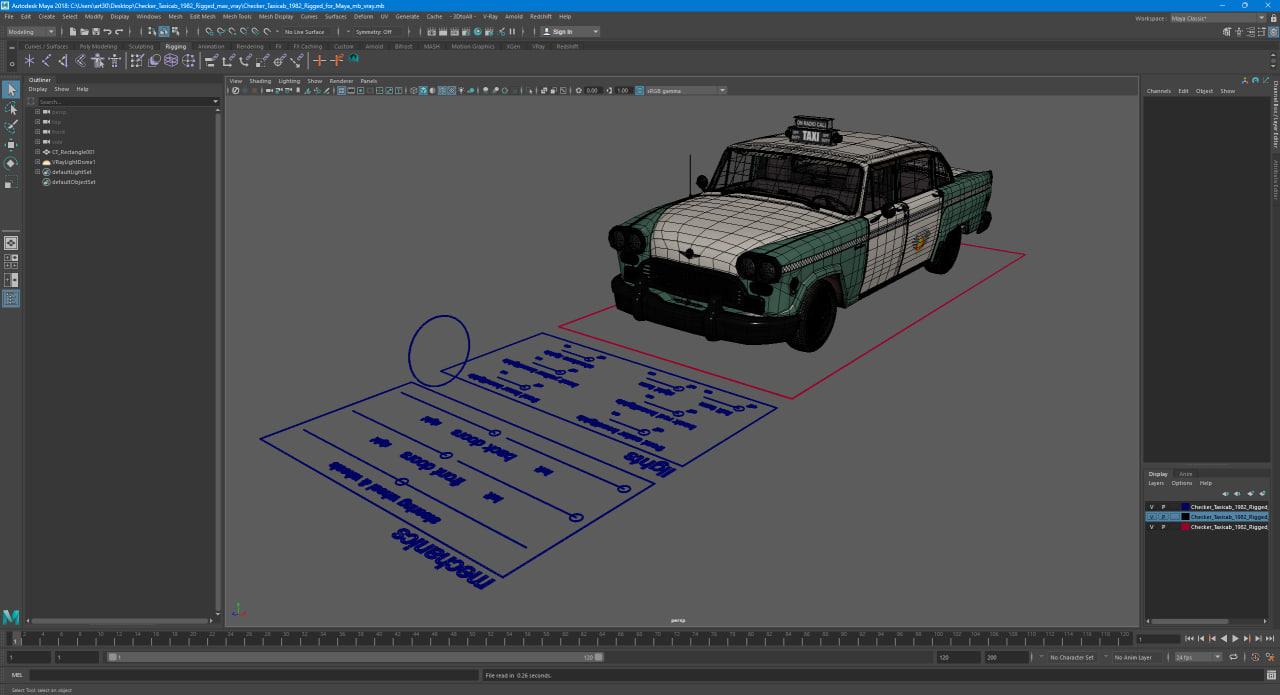1280x695 pixels.
Task: Toggle the Outliner panel layout icon
Action: pos(10,298)
